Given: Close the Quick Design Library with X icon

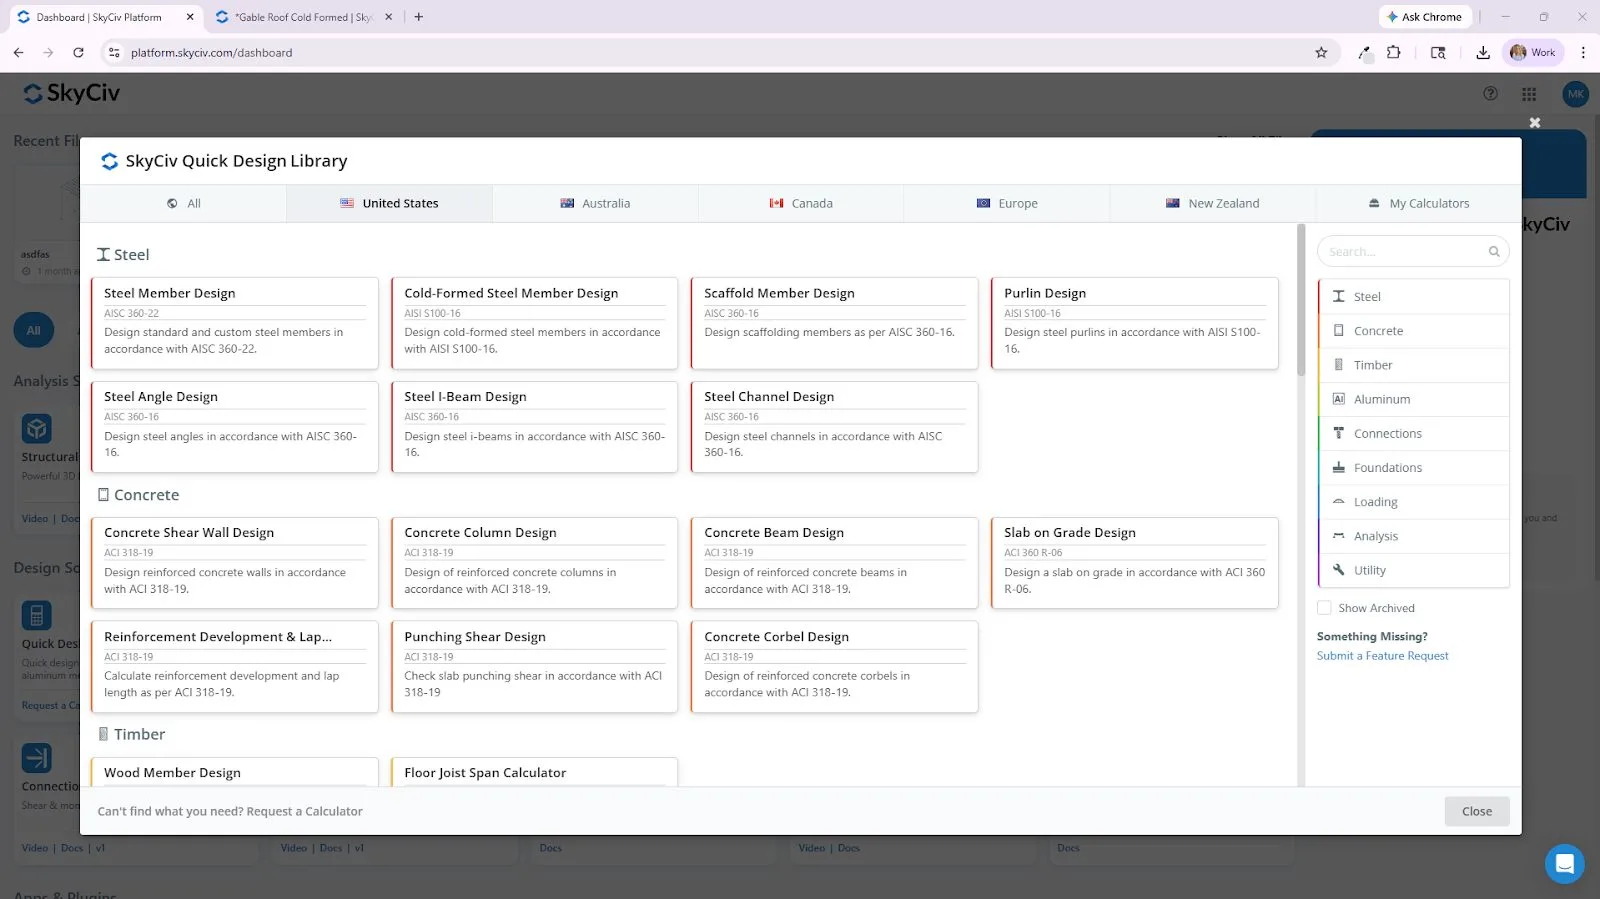Looking at the screenshot, I should point(1535,122).
